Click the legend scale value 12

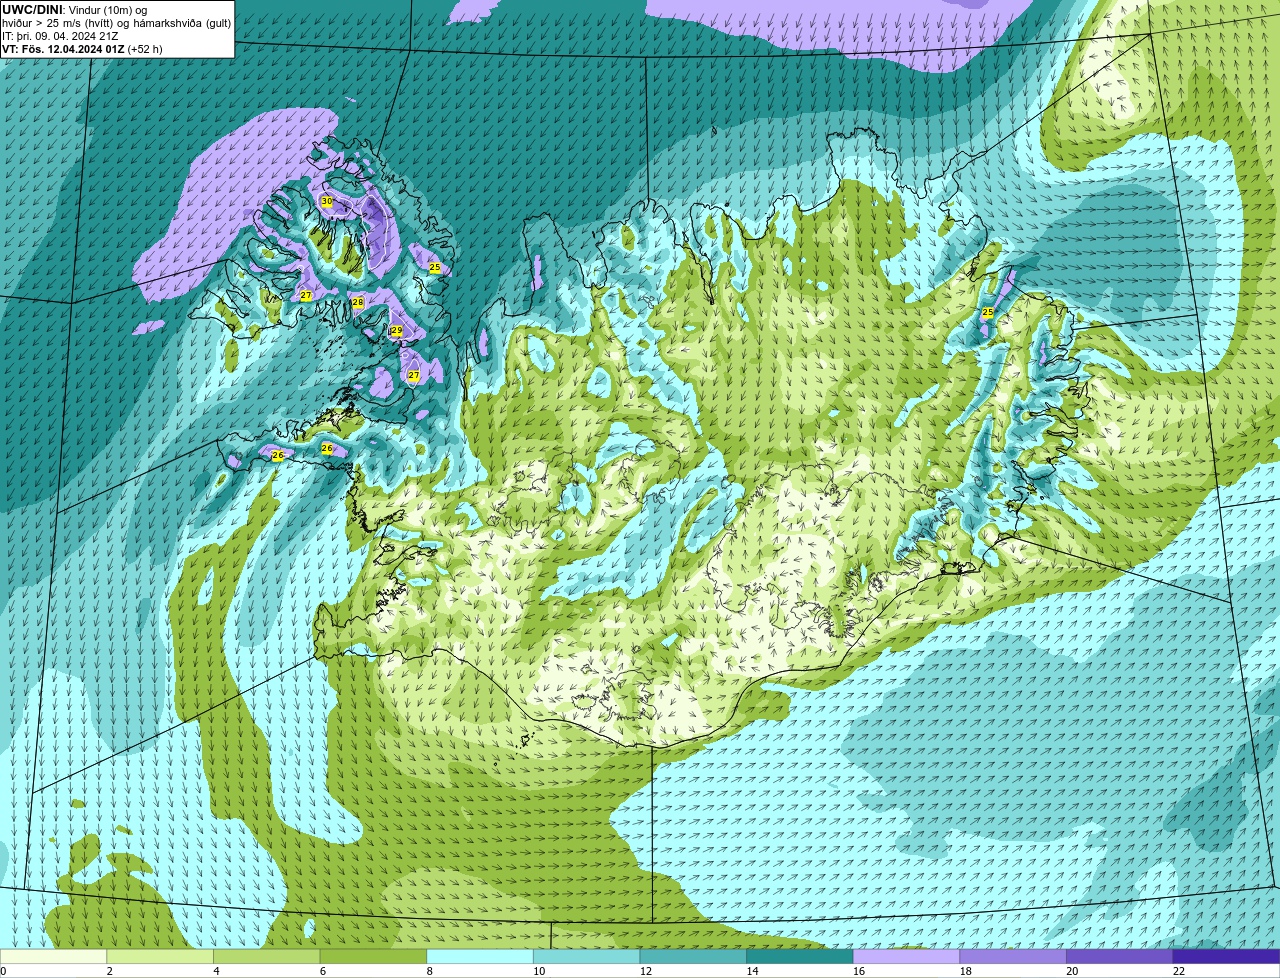point(646,971)
